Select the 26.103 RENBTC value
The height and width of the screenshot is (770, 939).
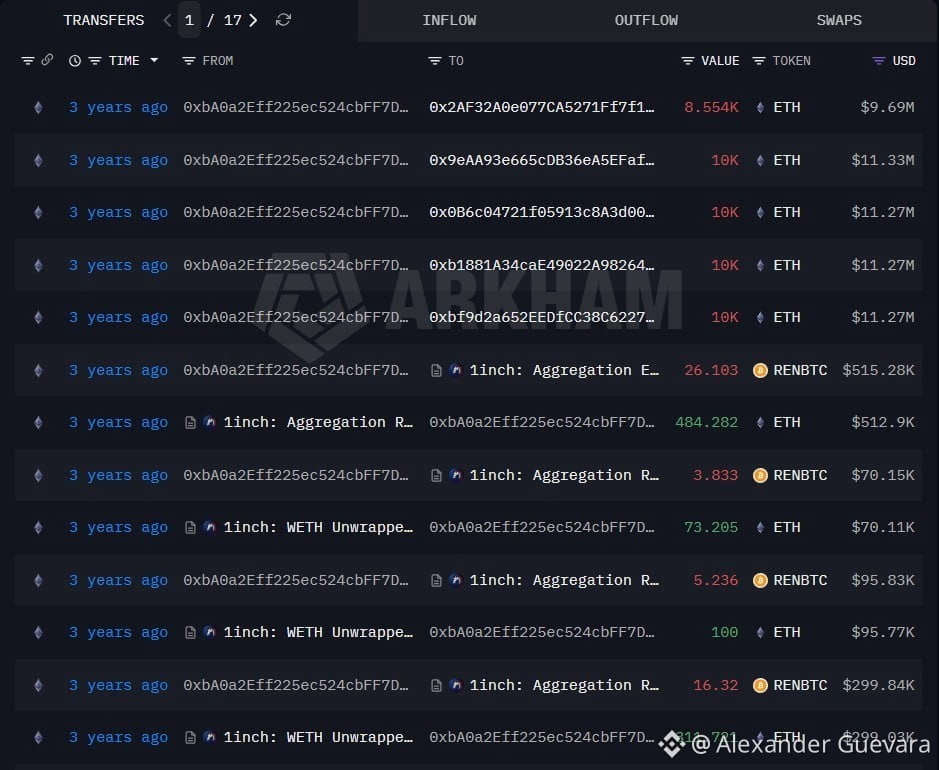[x=711, y=370]
